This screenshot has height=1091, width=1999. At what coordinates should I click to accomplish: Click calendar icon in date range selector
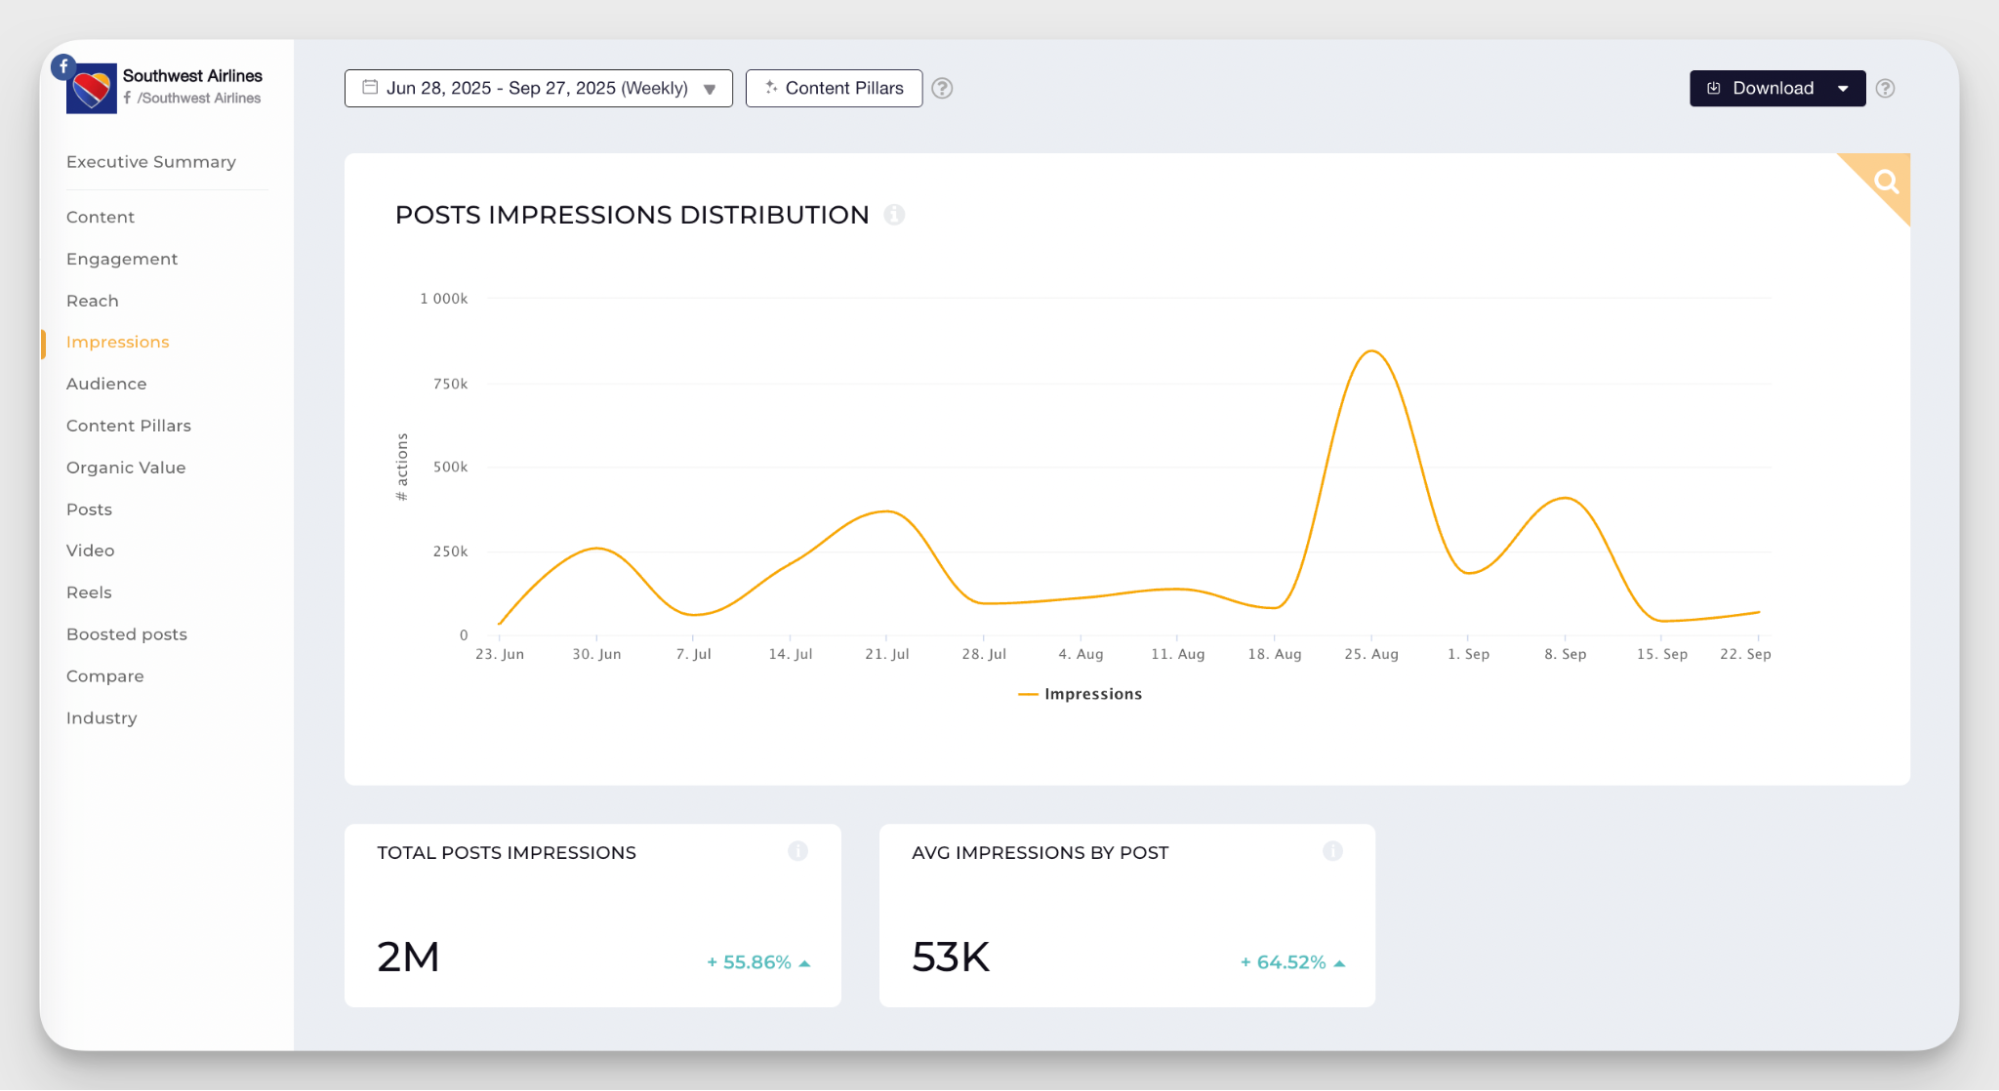click(x=370, y=87)
